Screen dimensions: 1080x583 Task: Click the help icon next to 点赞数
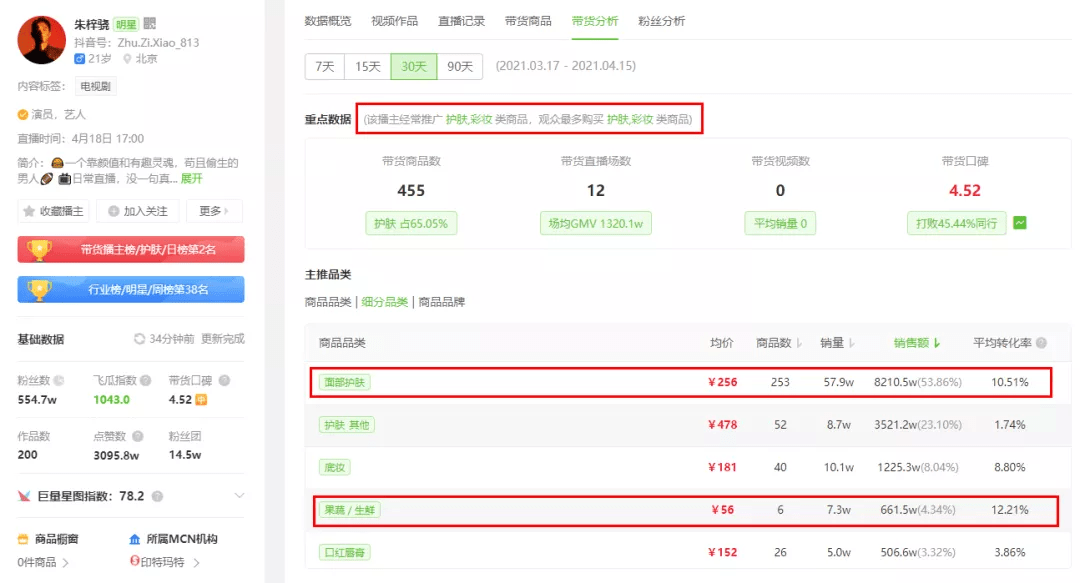coord(138,436)
